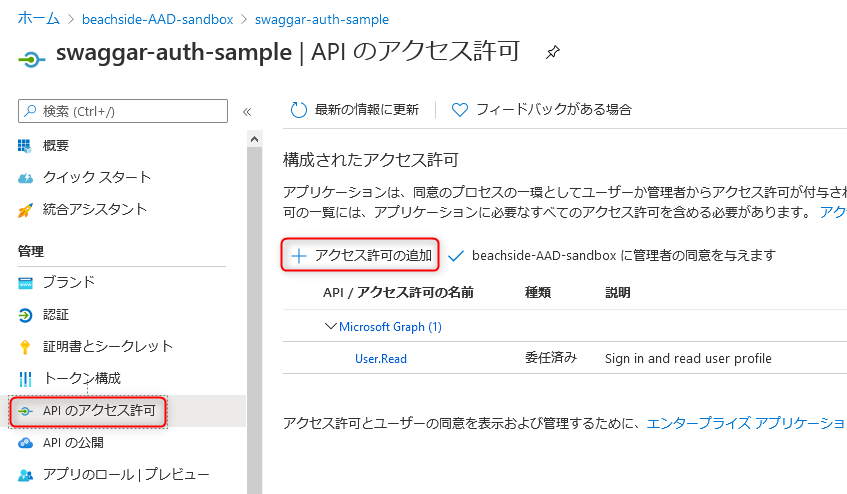This screenshot has width=847, height=494.
Task: Click ホーム breadcrumb link
Action: tap(38, 19)
